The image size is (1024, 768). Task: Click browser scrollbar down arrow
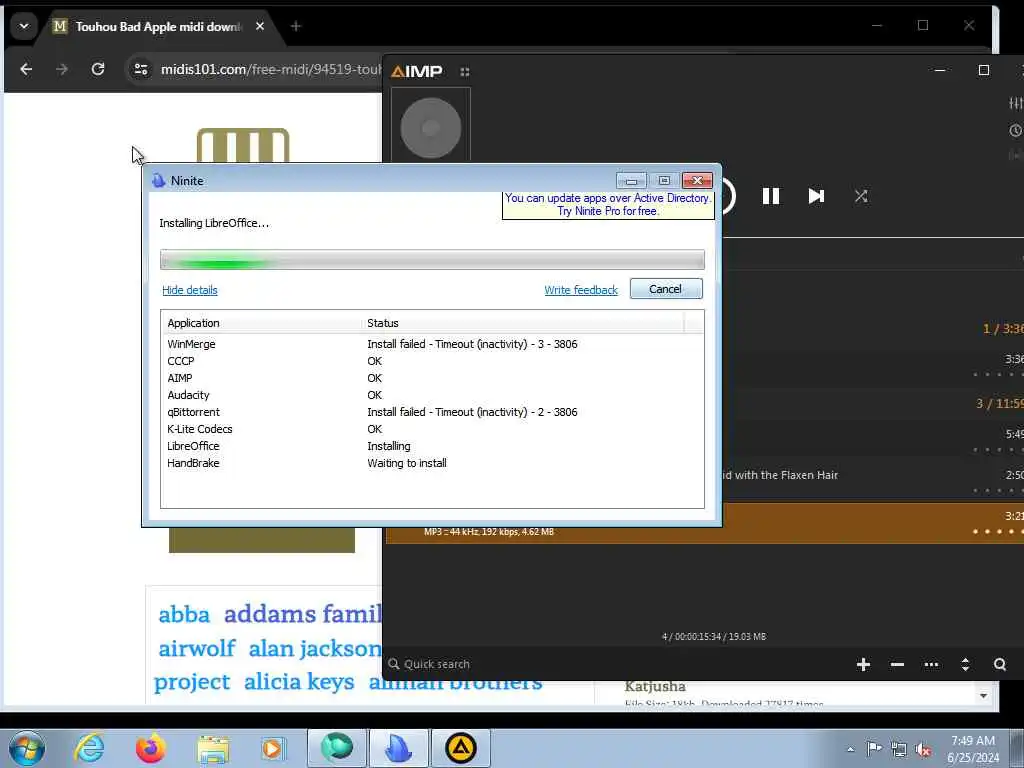[x=984, y=696]
